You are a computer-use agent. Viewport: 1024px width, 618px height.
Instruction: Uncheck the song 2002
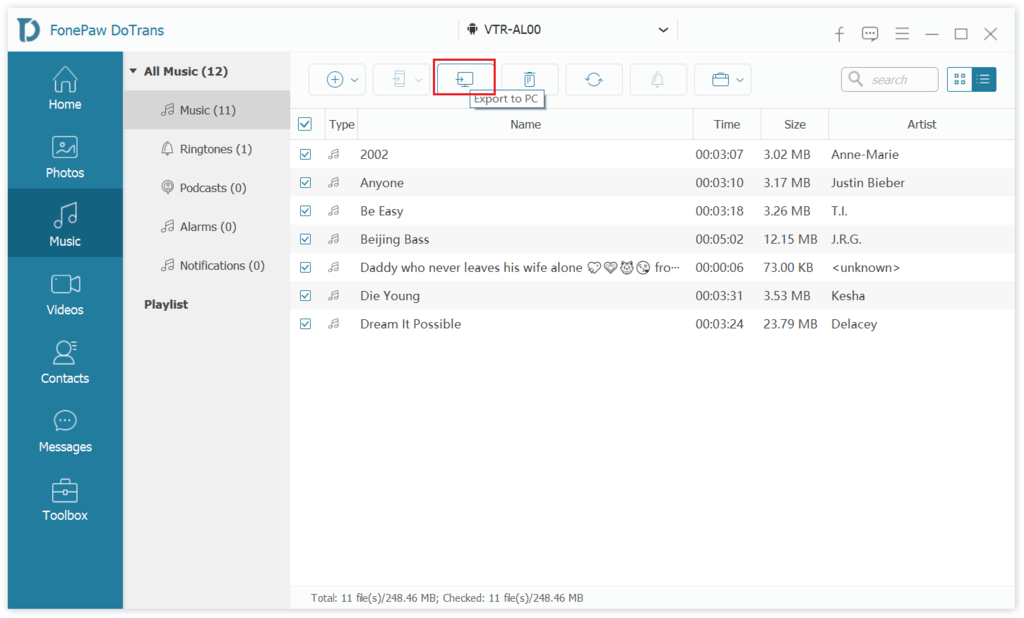point(305,154)
